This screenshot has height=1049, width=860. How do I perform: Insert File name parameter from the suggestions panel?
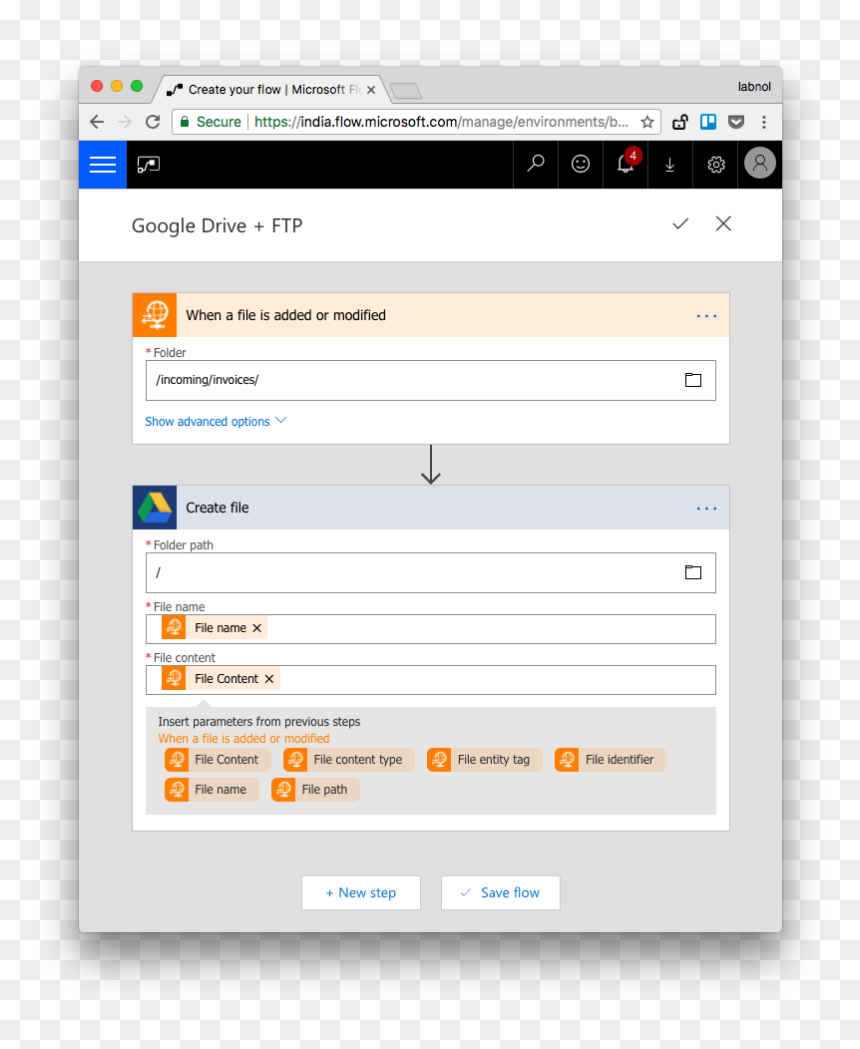coord(211,789)
